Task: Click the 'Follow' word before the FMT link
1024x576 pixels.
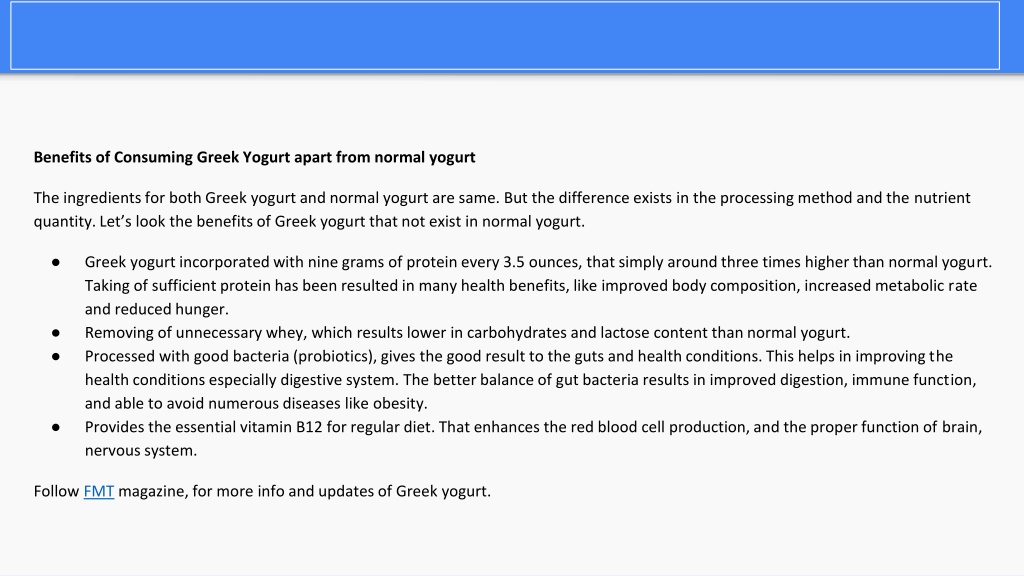Action: (x=56, y=491)
